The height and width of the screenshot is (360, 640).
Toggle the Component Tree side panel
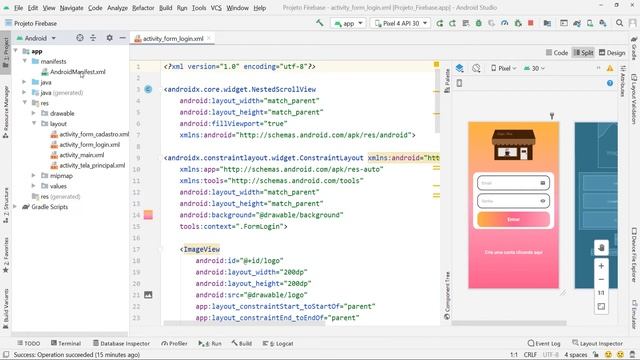[x=447, y=296]
